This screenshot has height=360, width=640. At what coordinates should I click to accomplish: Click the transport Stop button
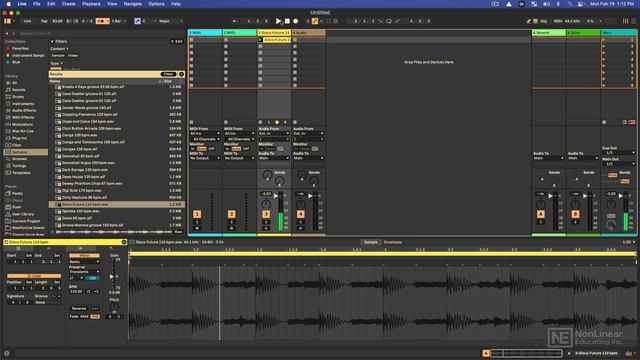click(287, 21)
